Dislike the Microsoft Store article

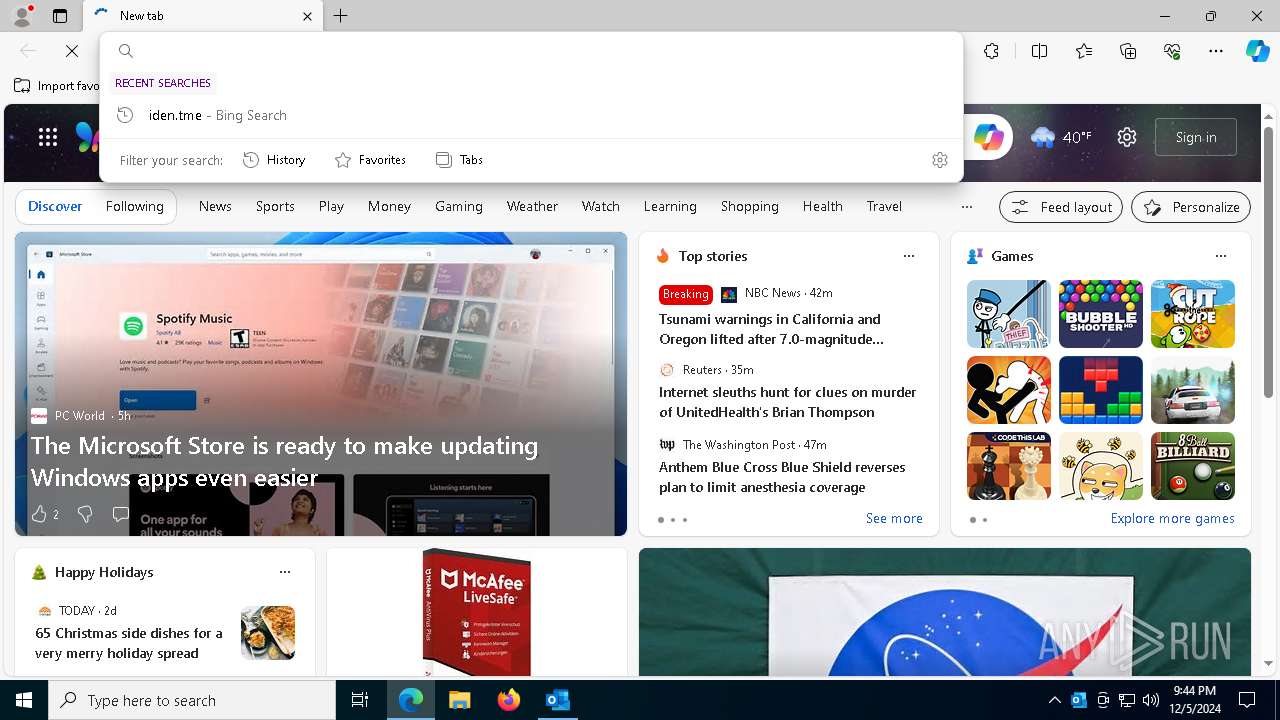[85, 514]
